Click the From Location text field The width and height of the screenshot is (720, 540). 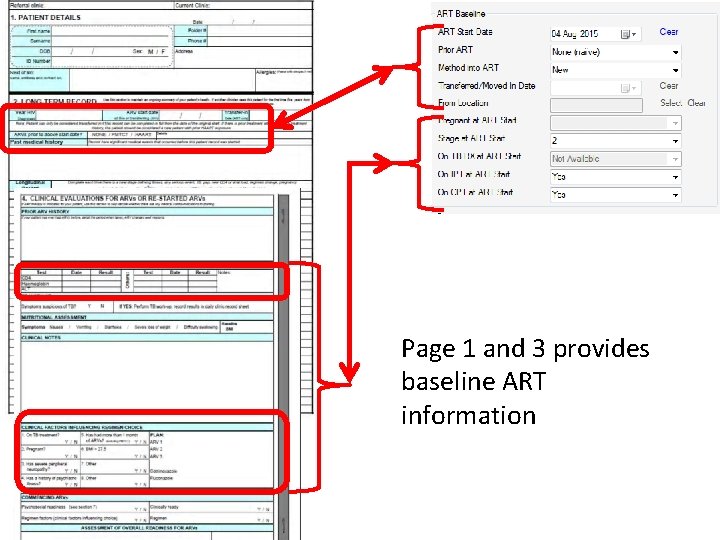click(596, 105)
